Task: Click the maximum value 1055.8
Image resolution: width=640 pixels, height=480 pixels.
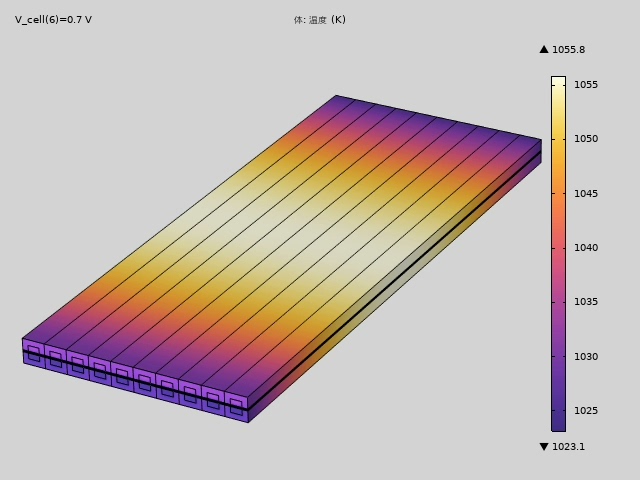Action: tap(568, 49)
